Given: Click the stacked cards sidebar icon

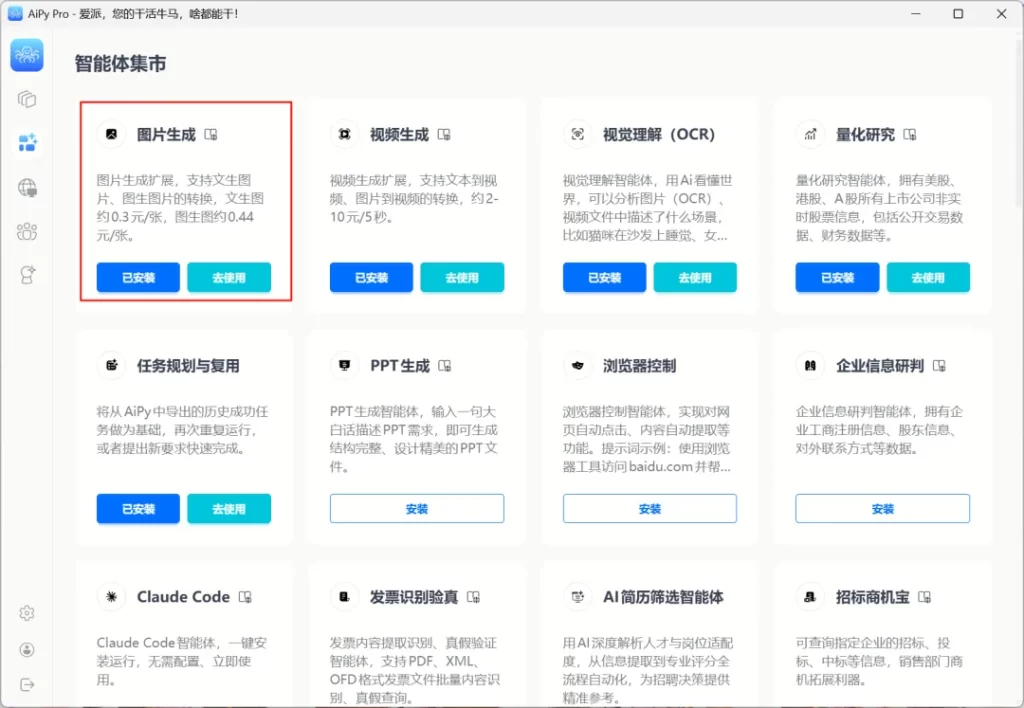Looking at the screenshot, I should click(27, 99).
